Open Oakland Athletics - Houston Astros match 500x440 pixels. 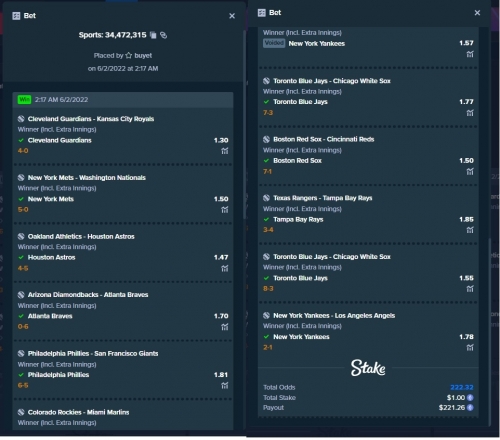(x=81, y=236)
